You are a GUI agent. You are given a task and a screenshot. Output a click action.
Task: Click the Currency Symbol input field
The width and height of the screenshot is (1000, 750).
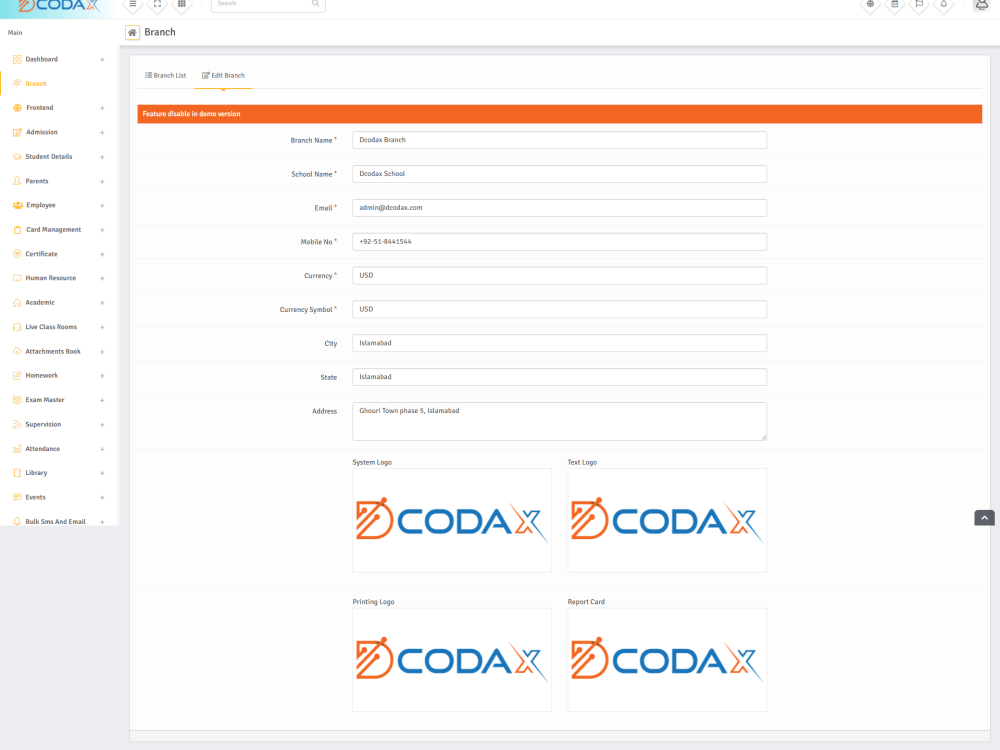559,309
